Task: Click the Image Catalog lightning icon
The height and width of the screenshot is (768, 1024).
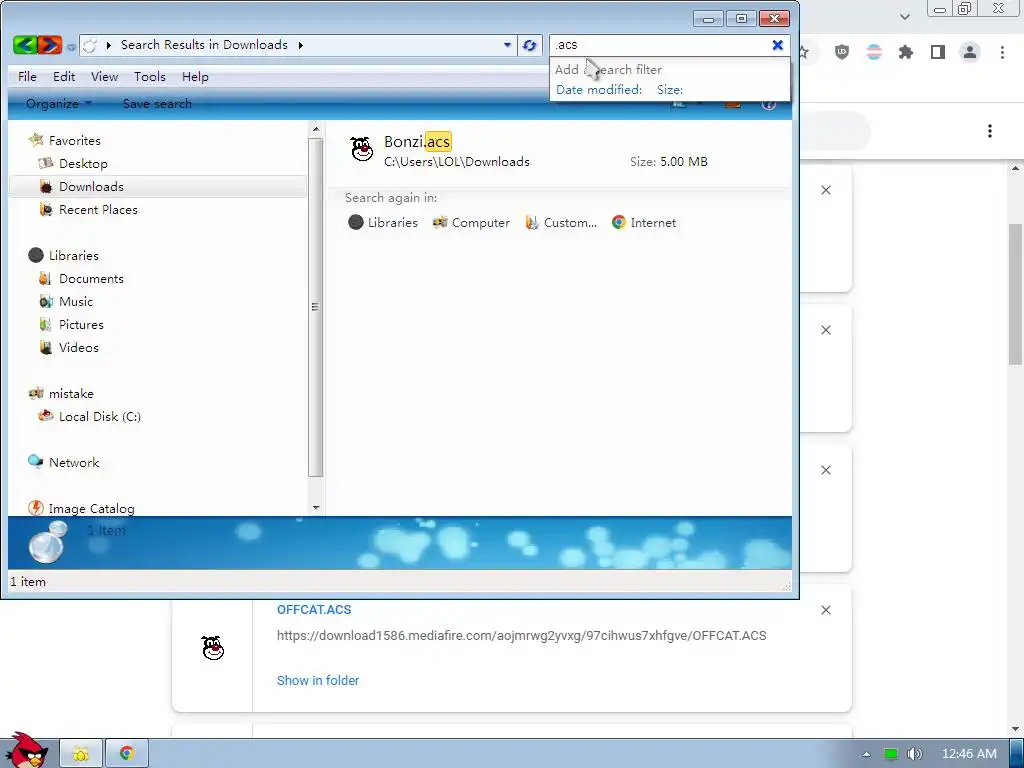Action: (35, 508)
